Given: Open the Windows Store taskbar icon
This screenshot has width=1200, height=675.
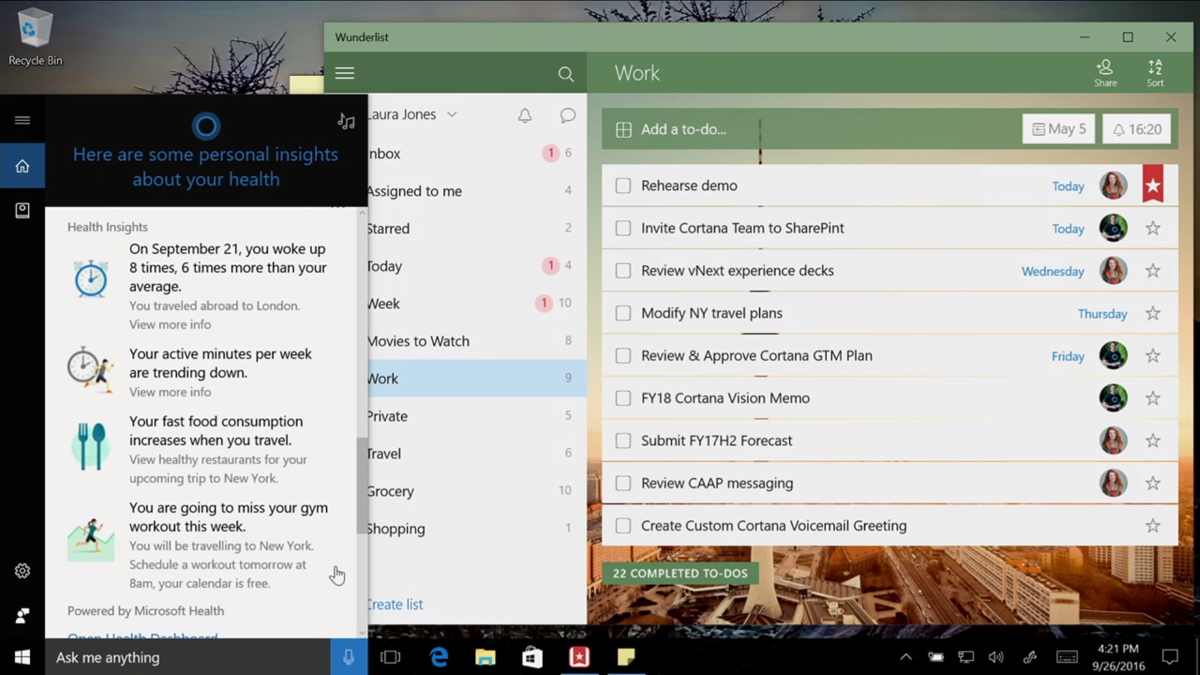Looking at the screenshot, I should [x=532, y=657].
